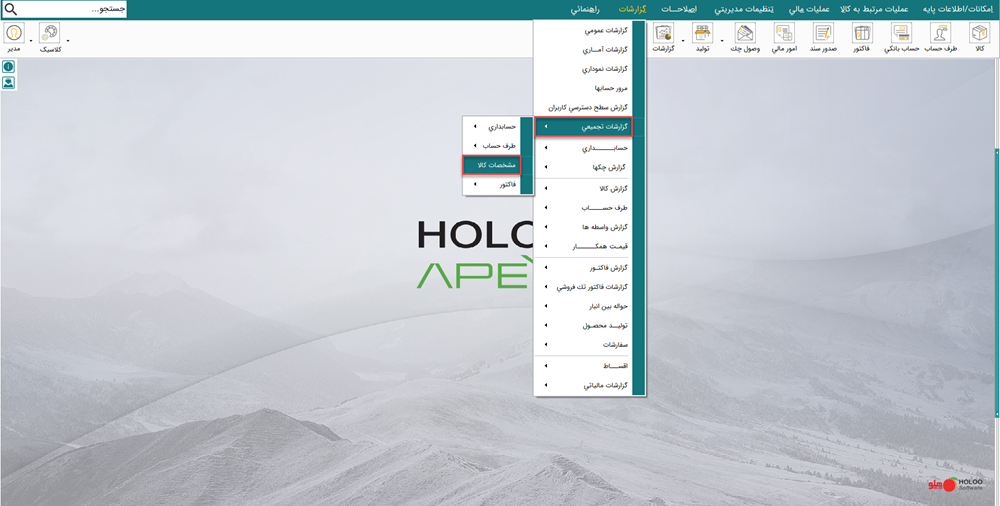Click the magnifier search icon
The width and height of the screenshot is (1000, 506).
[11, 10]
